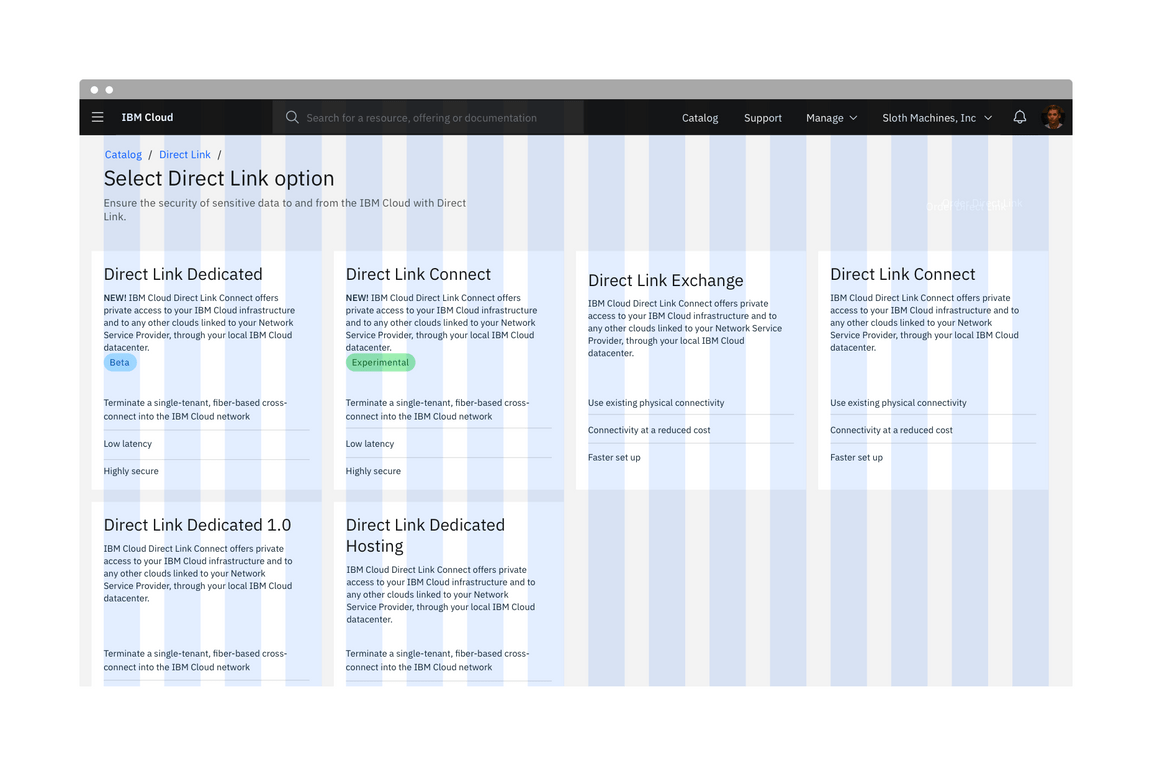Select the Experimental Direct Link Connect card title
The image size is (1152, 767).
click(x=418, y=274)
